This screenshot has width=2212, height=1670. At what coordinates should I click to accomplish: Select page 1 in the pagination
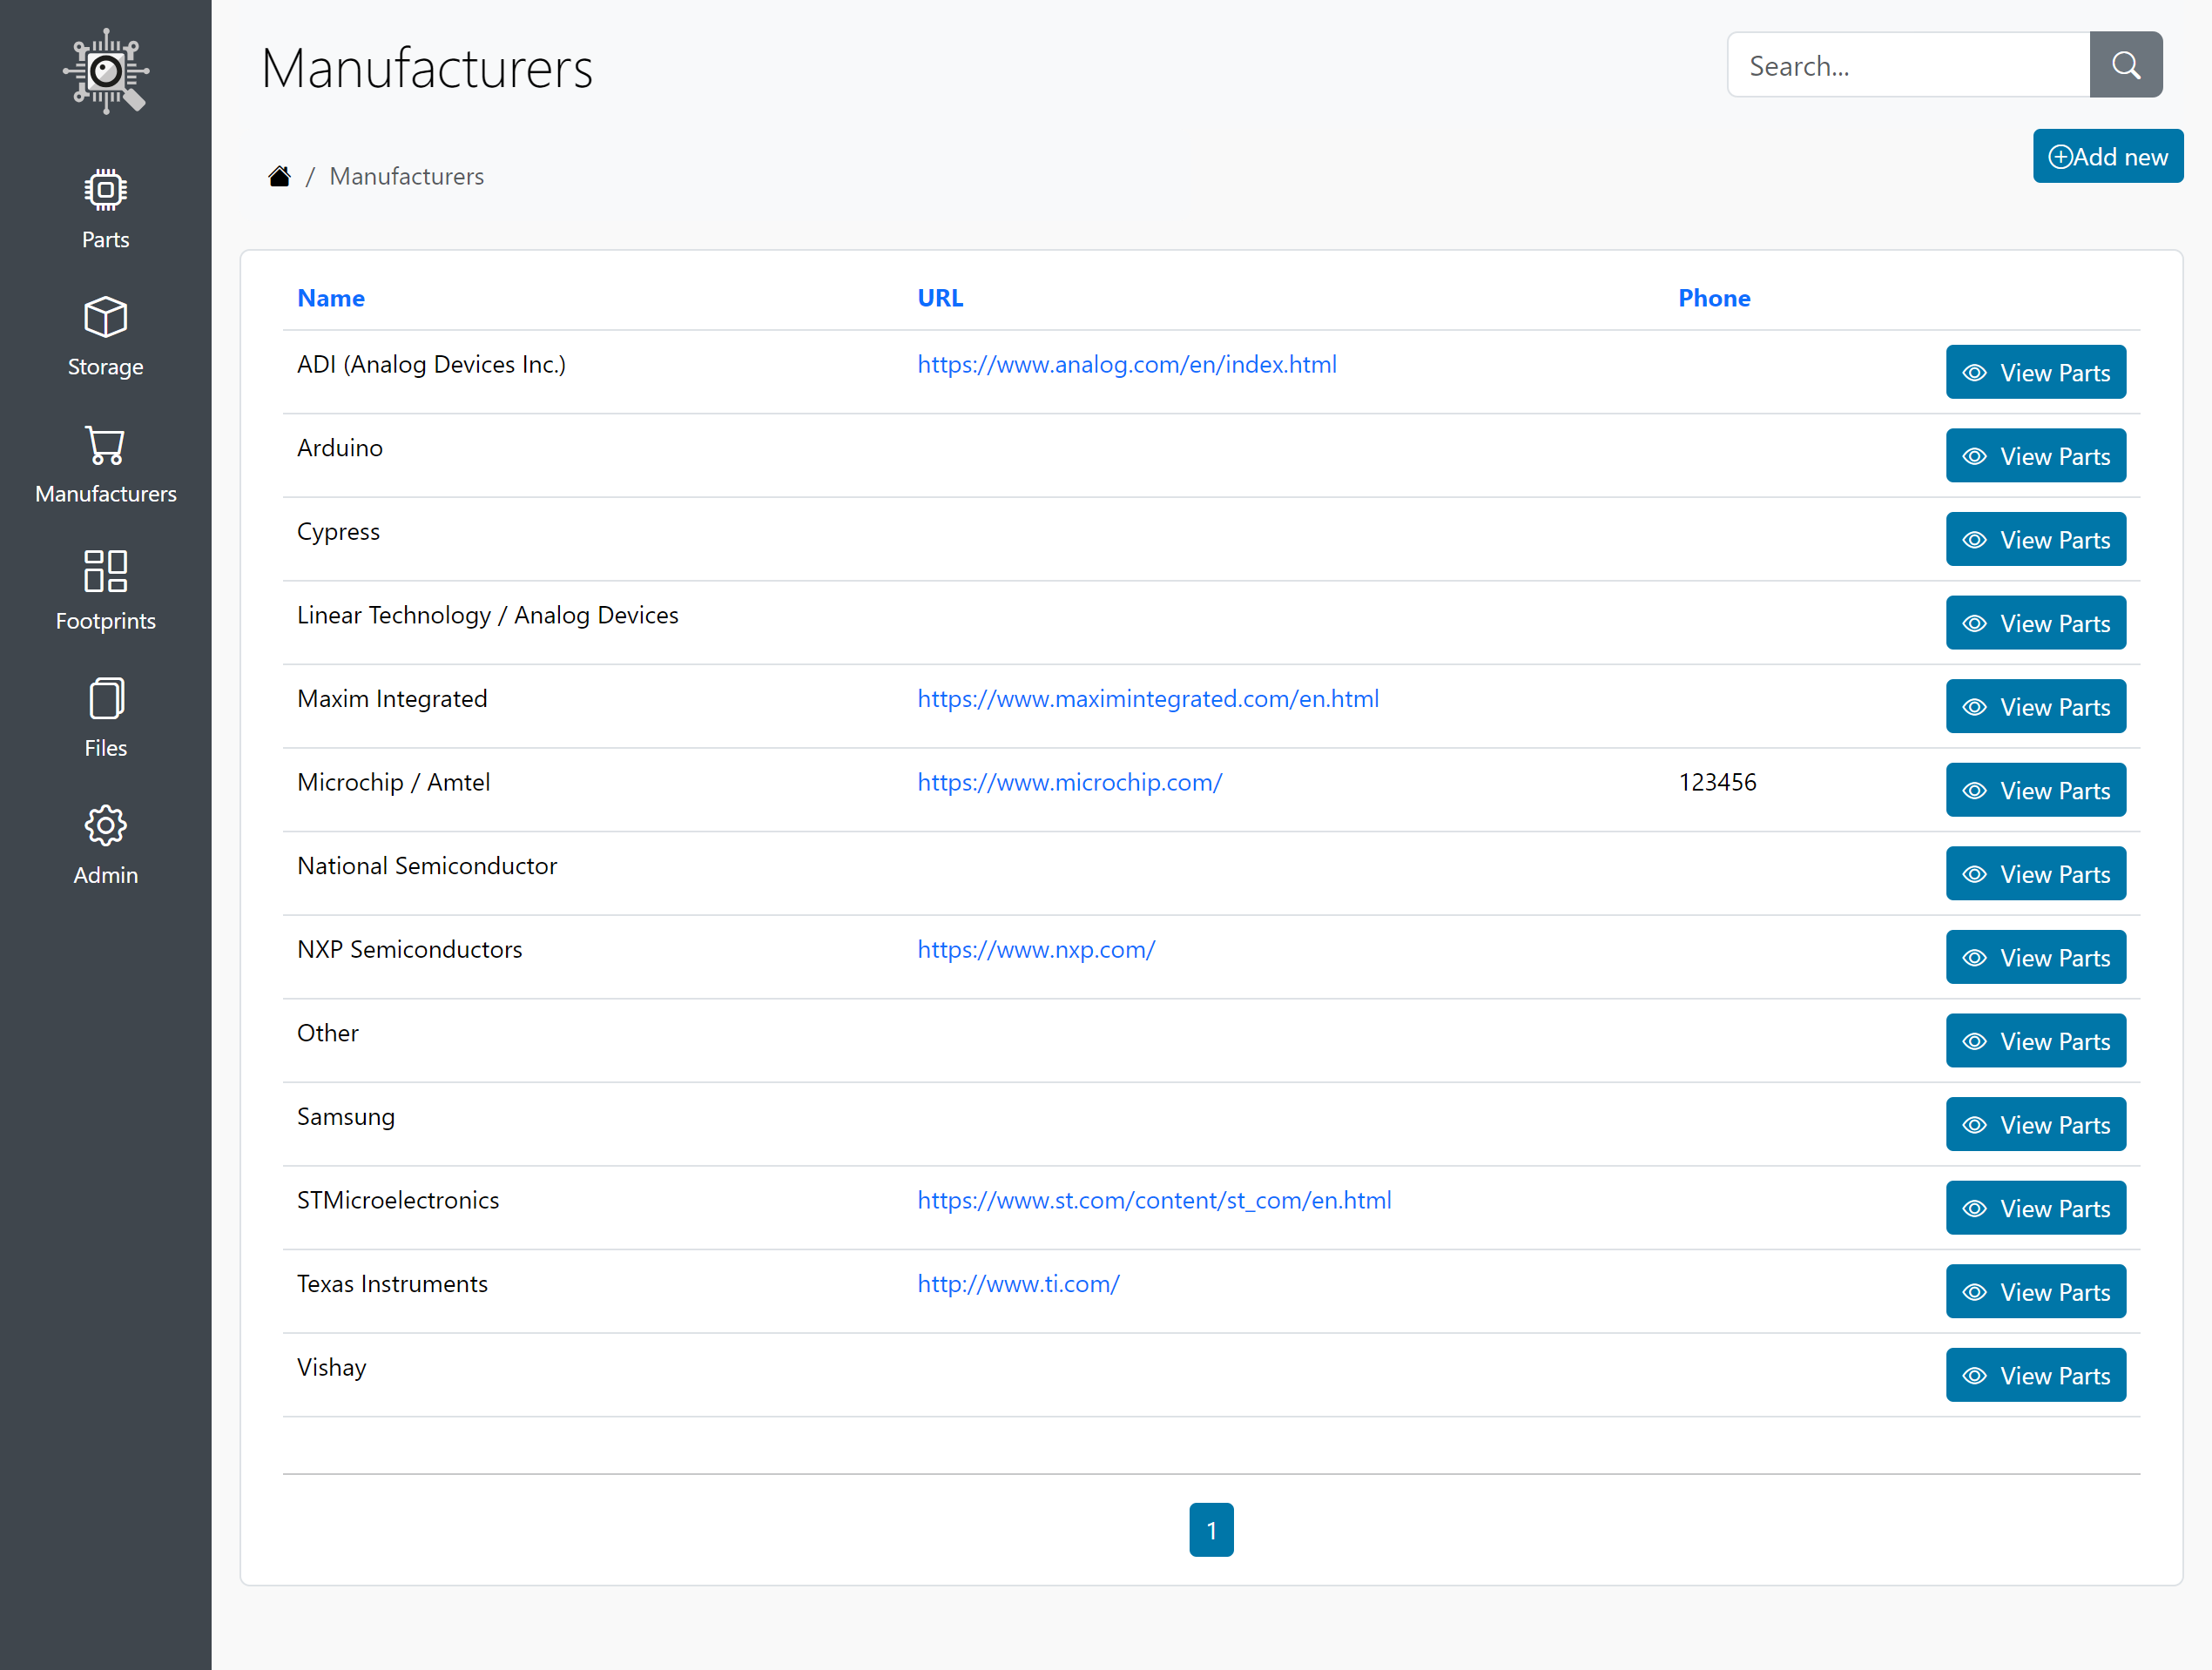[x=1211, y=1529]
